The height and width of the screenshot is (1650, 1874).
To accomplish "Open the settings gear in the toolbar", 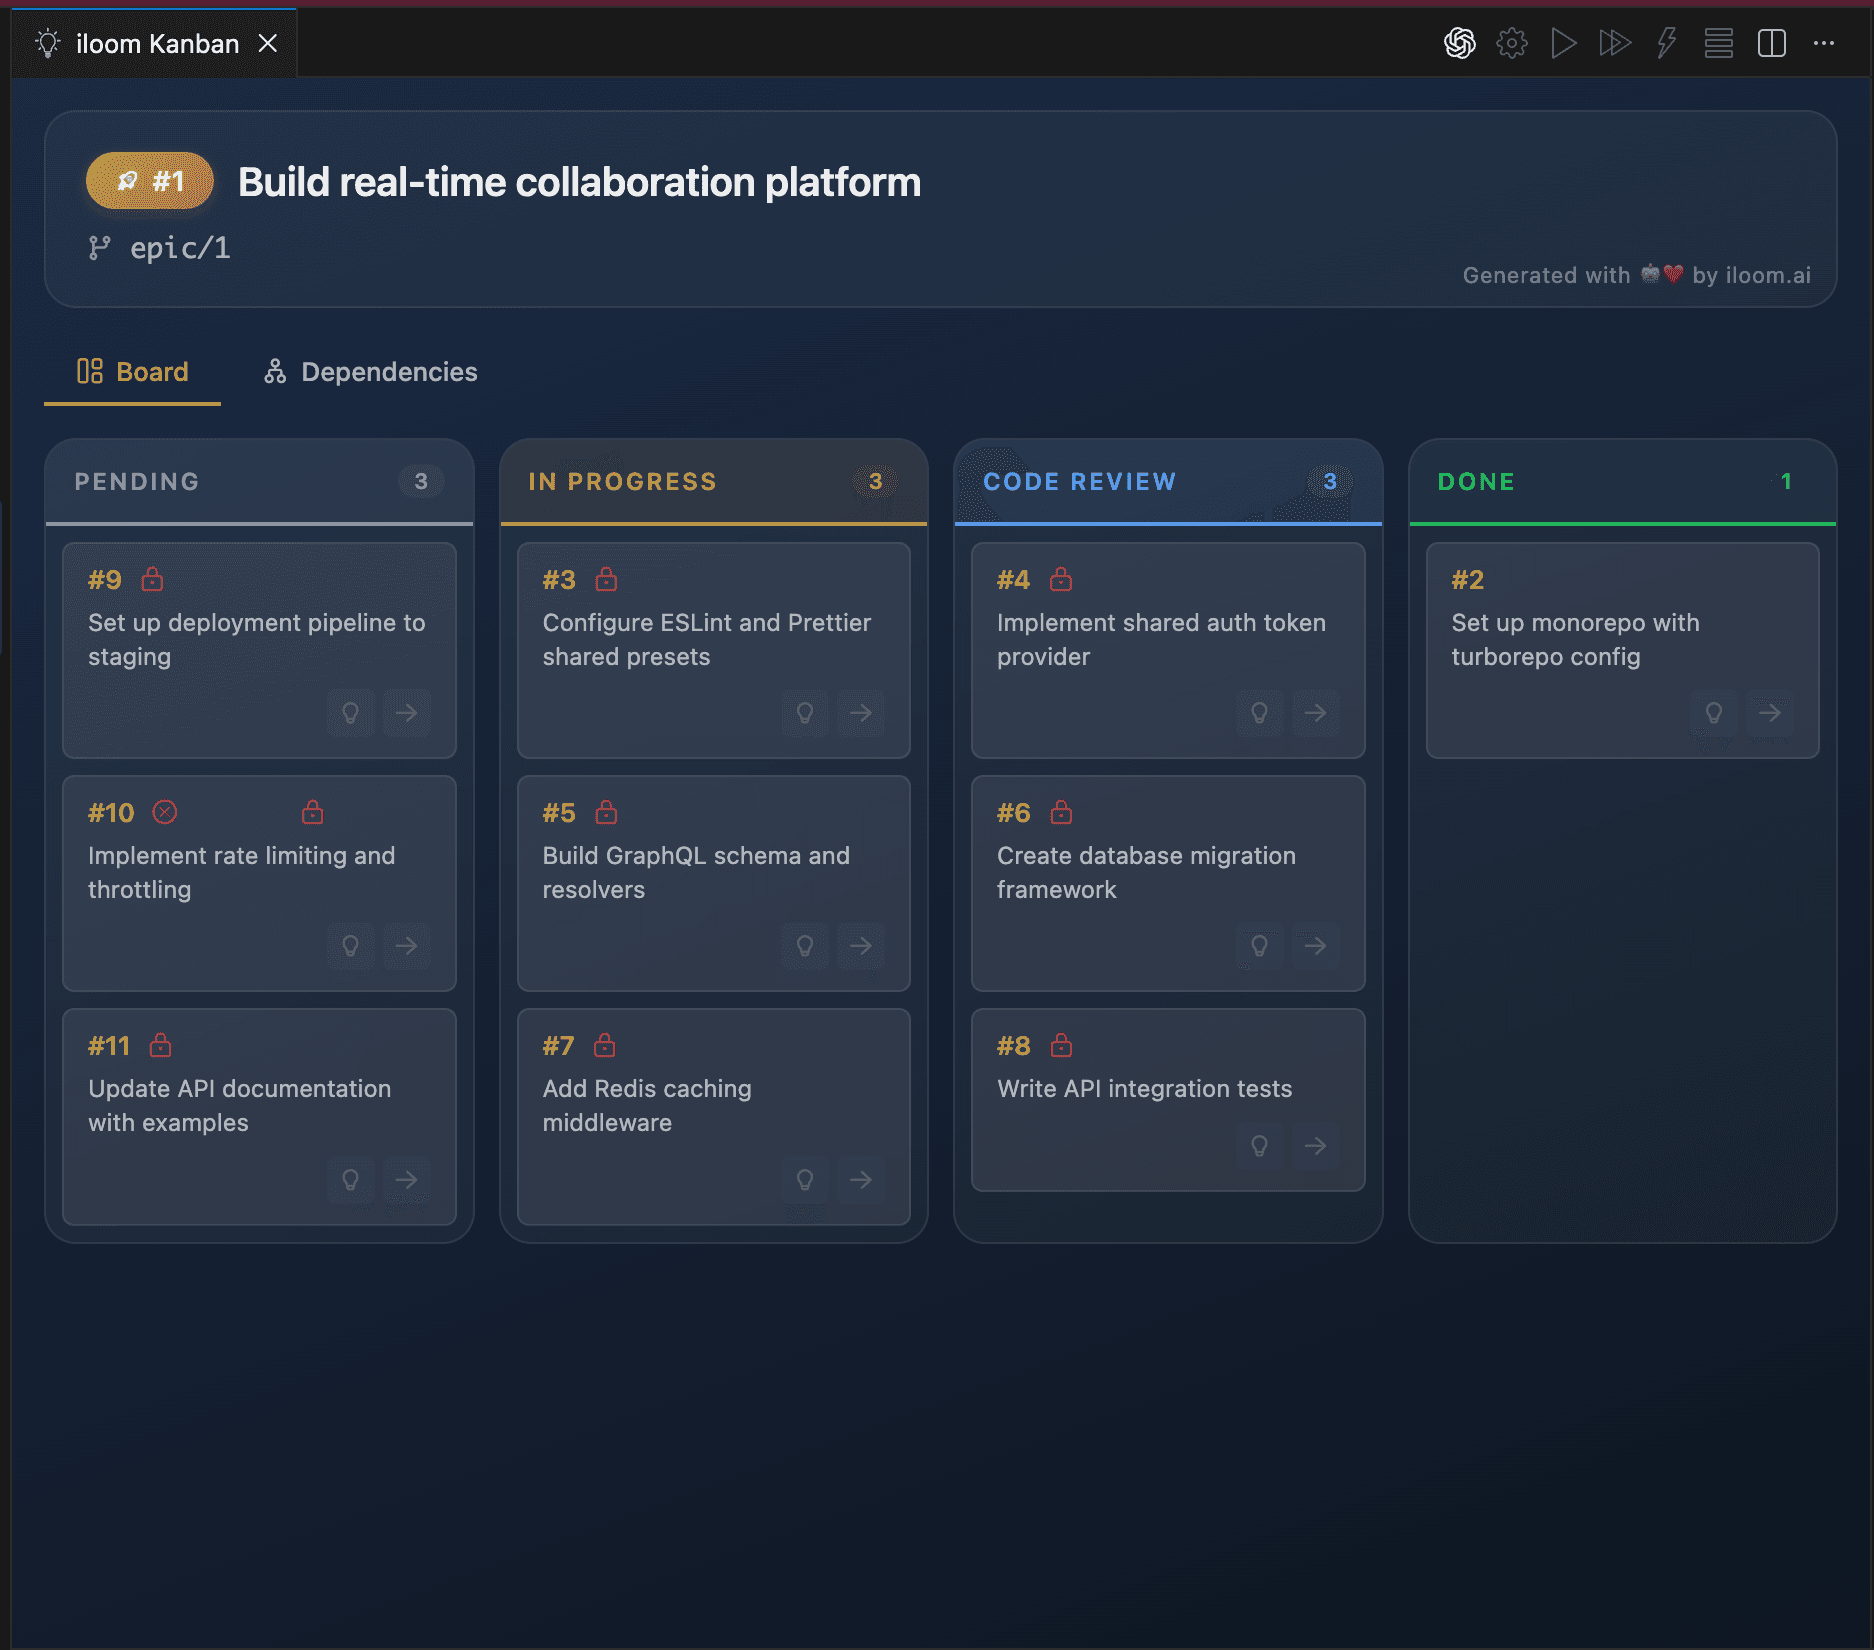I will (1511, 43).
